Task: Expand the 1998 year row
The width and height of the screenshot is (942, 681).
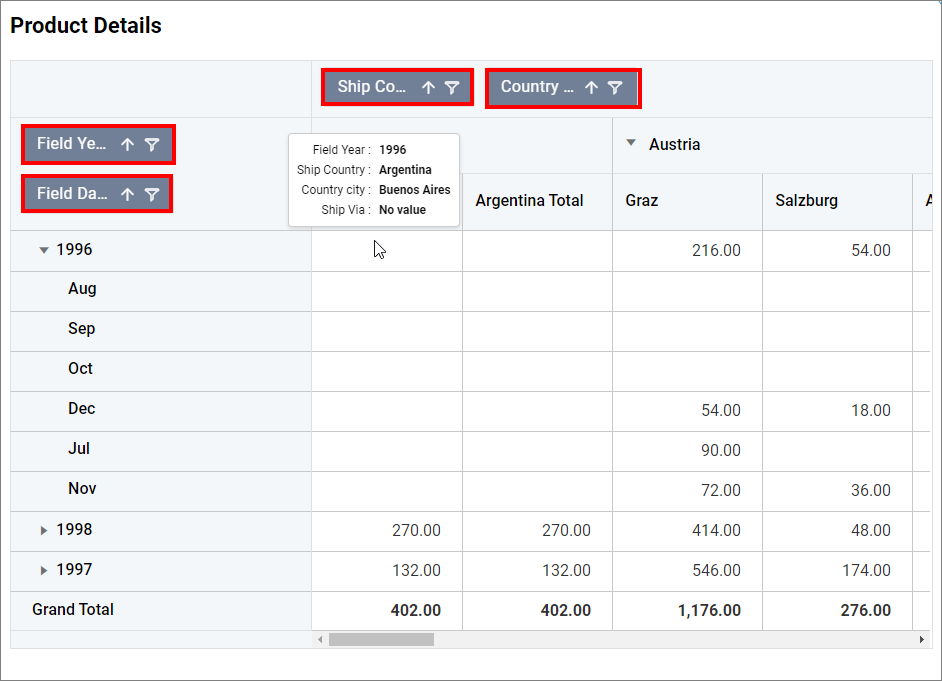Action: pos(44,530)
